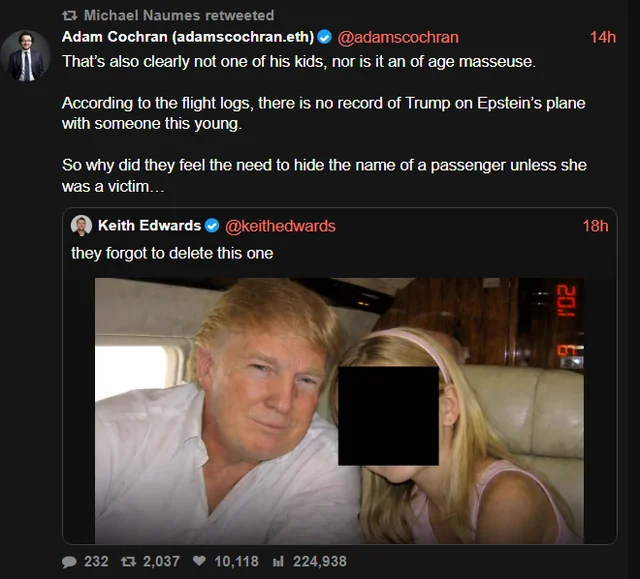Click the 10,118 likes count

[x=236, y=561]
